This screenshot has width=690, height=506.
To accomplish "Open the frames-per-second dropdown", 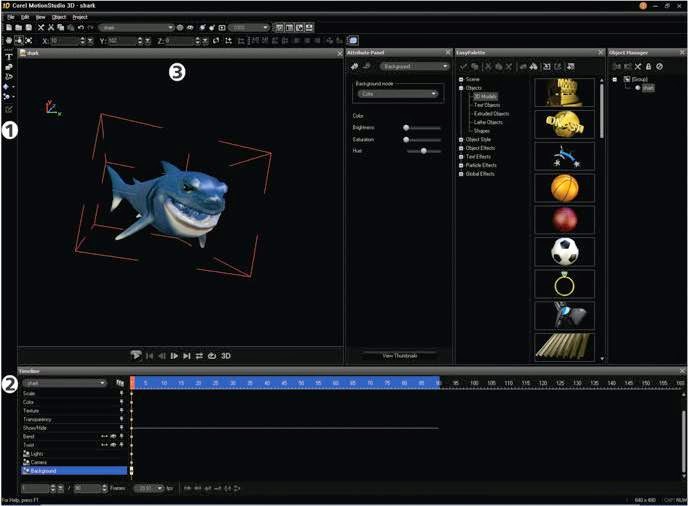I will (149, 488).
